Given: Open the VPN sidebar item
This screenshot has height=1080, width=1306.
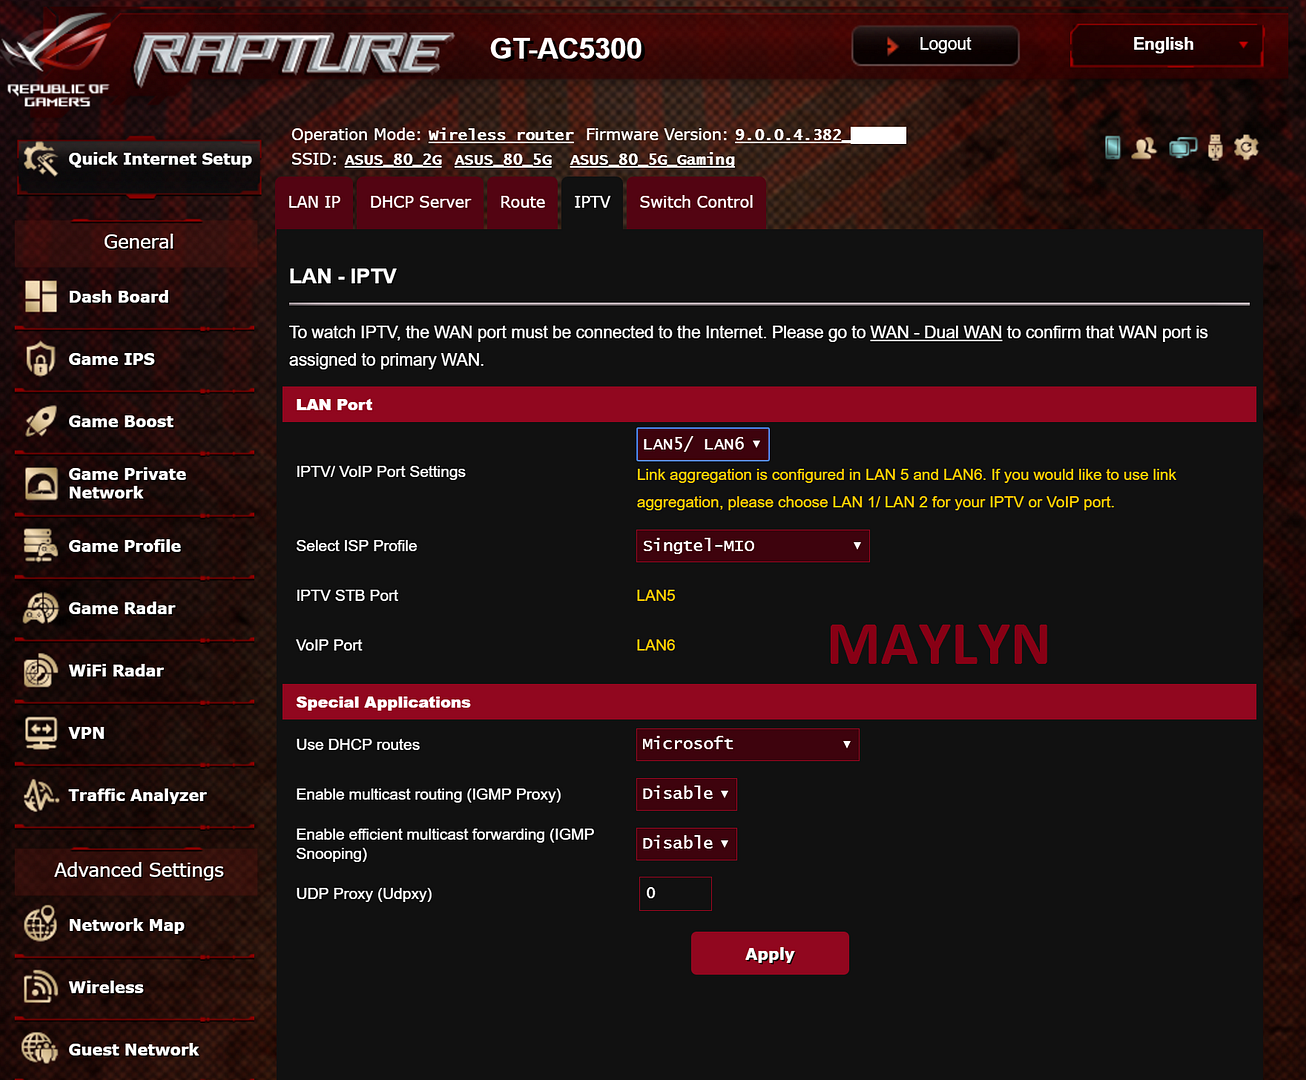Looking at the screenshot, I should 86,733.
